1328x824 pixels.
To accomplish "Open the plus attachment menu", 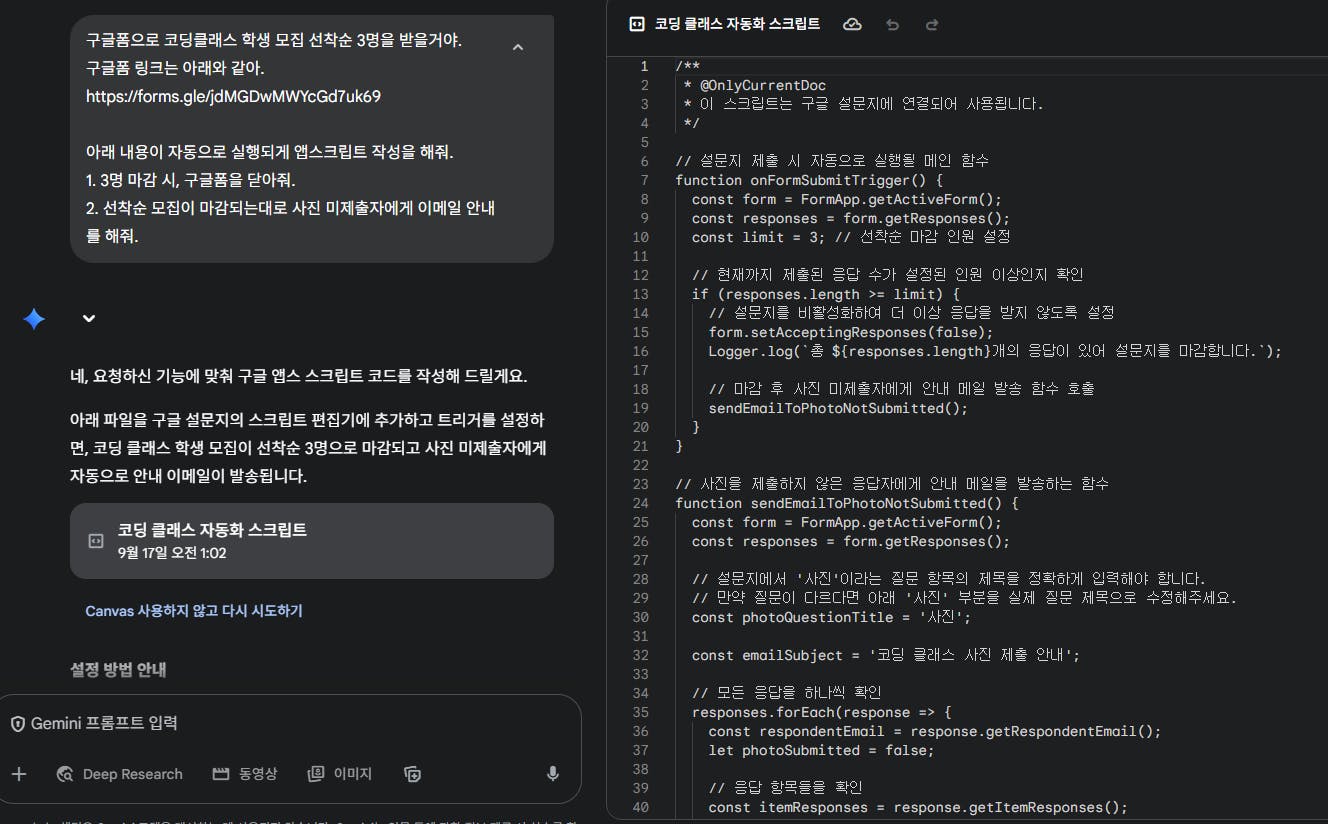I will pyautogui.click(x=18, y=773).
